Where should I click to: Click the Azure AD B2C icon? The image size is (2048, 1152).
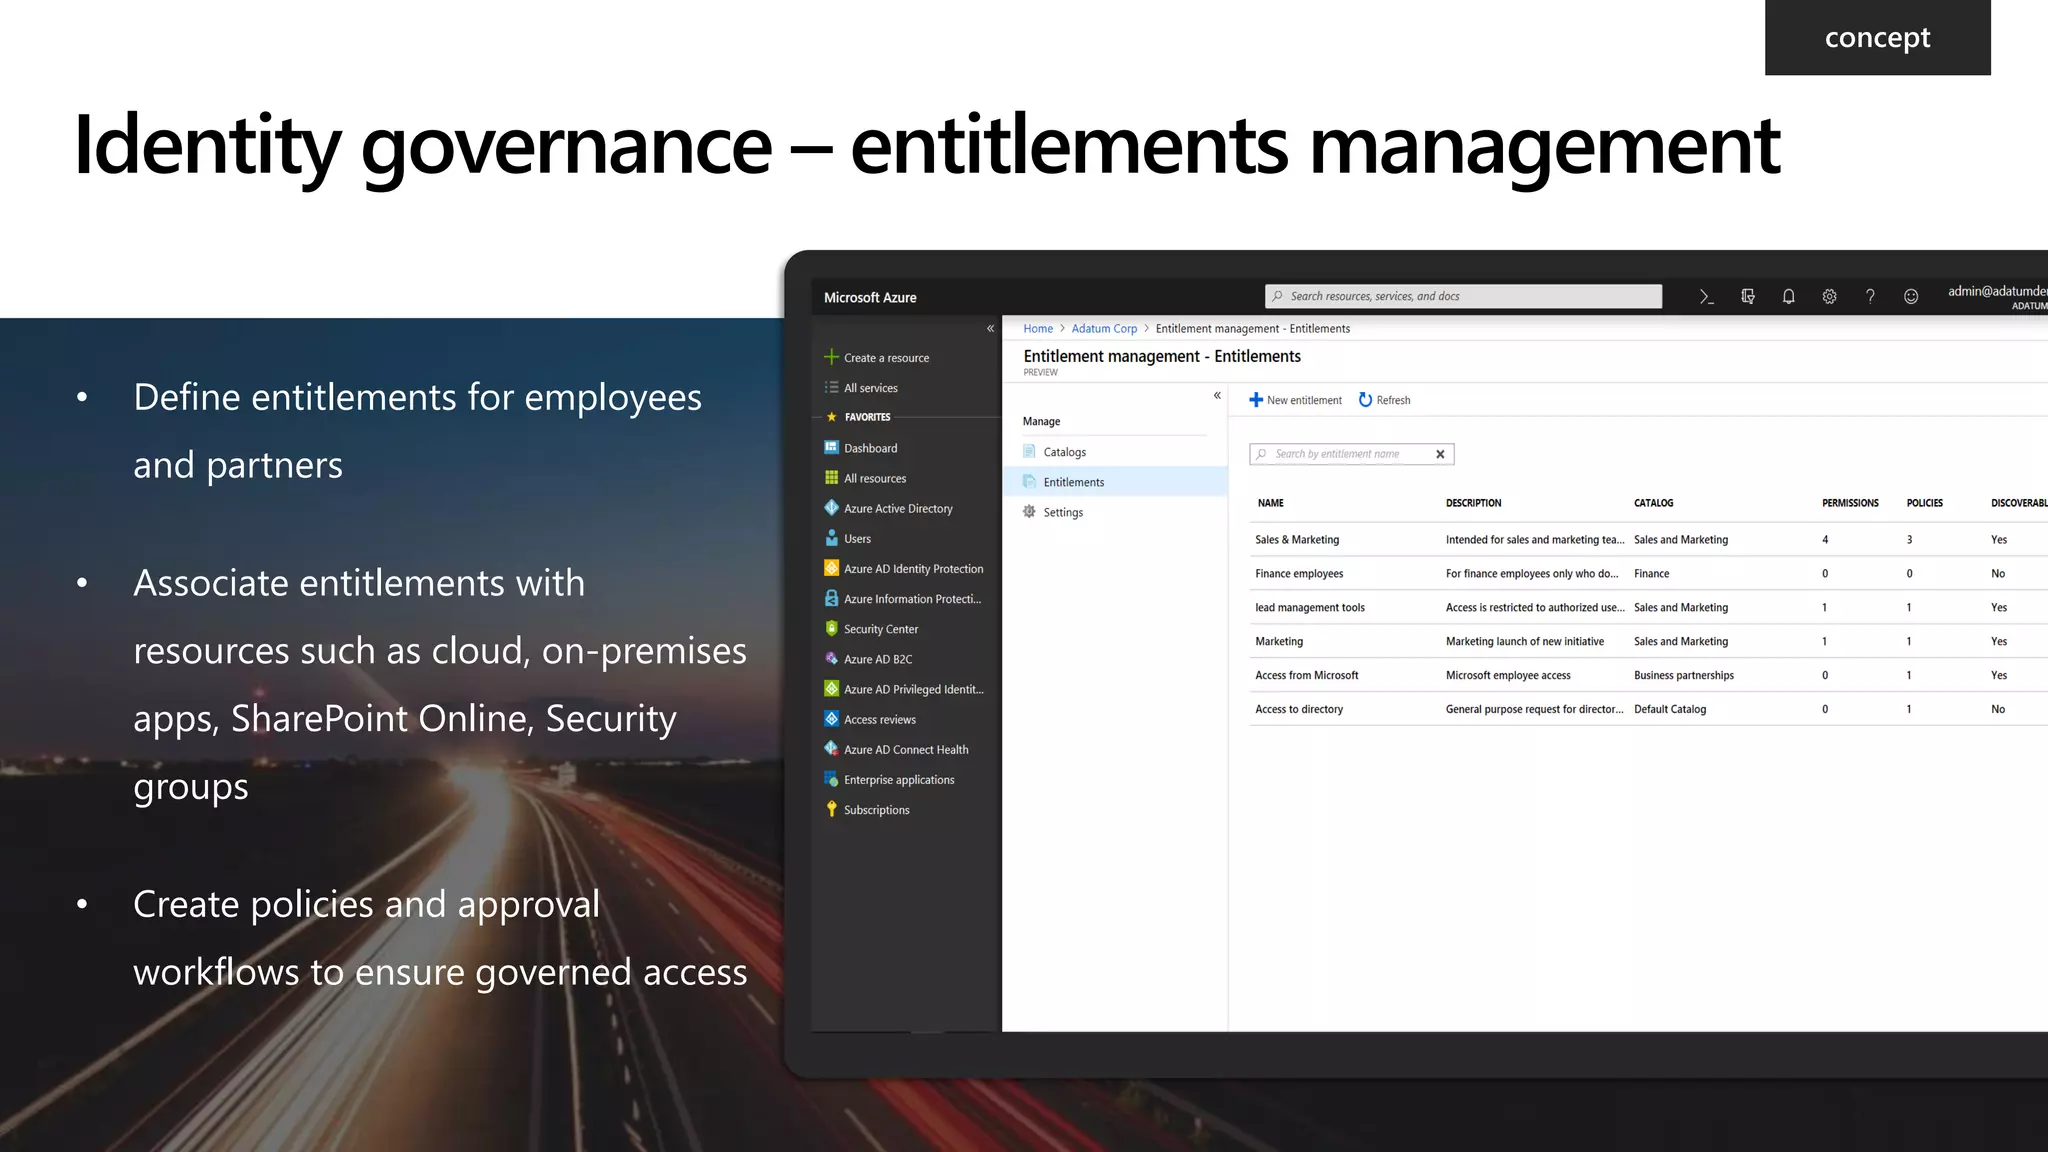831,658
